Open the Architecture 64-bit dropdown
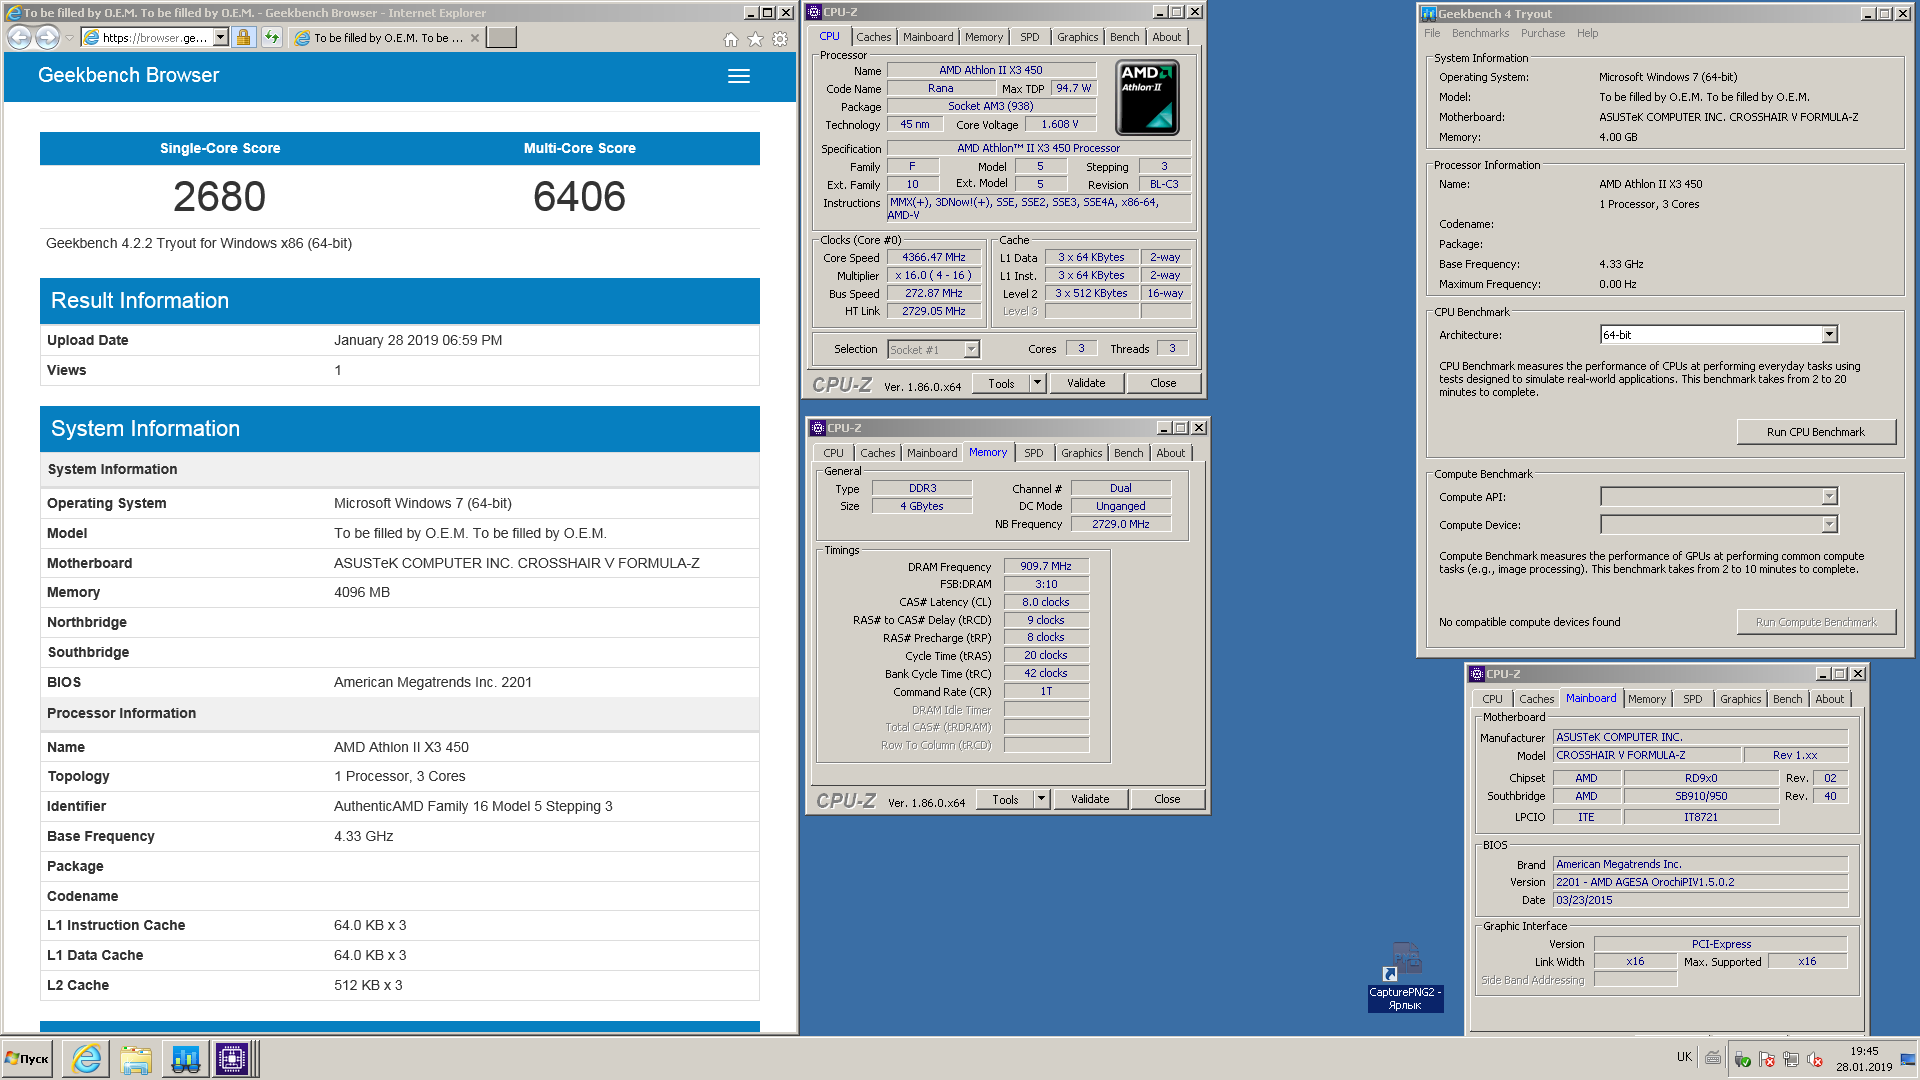This screenshot has width=1920, height=1080. [1719, 335]
